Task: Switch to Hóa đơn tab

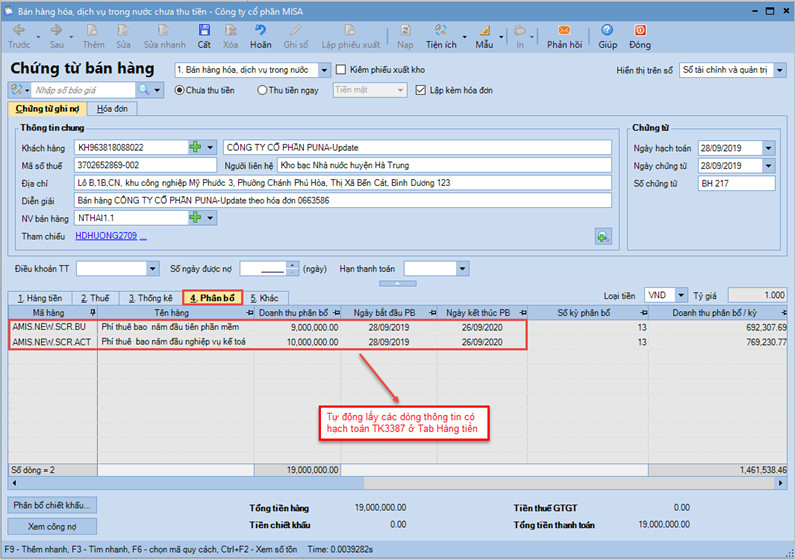Action: (x=112, y=108)
